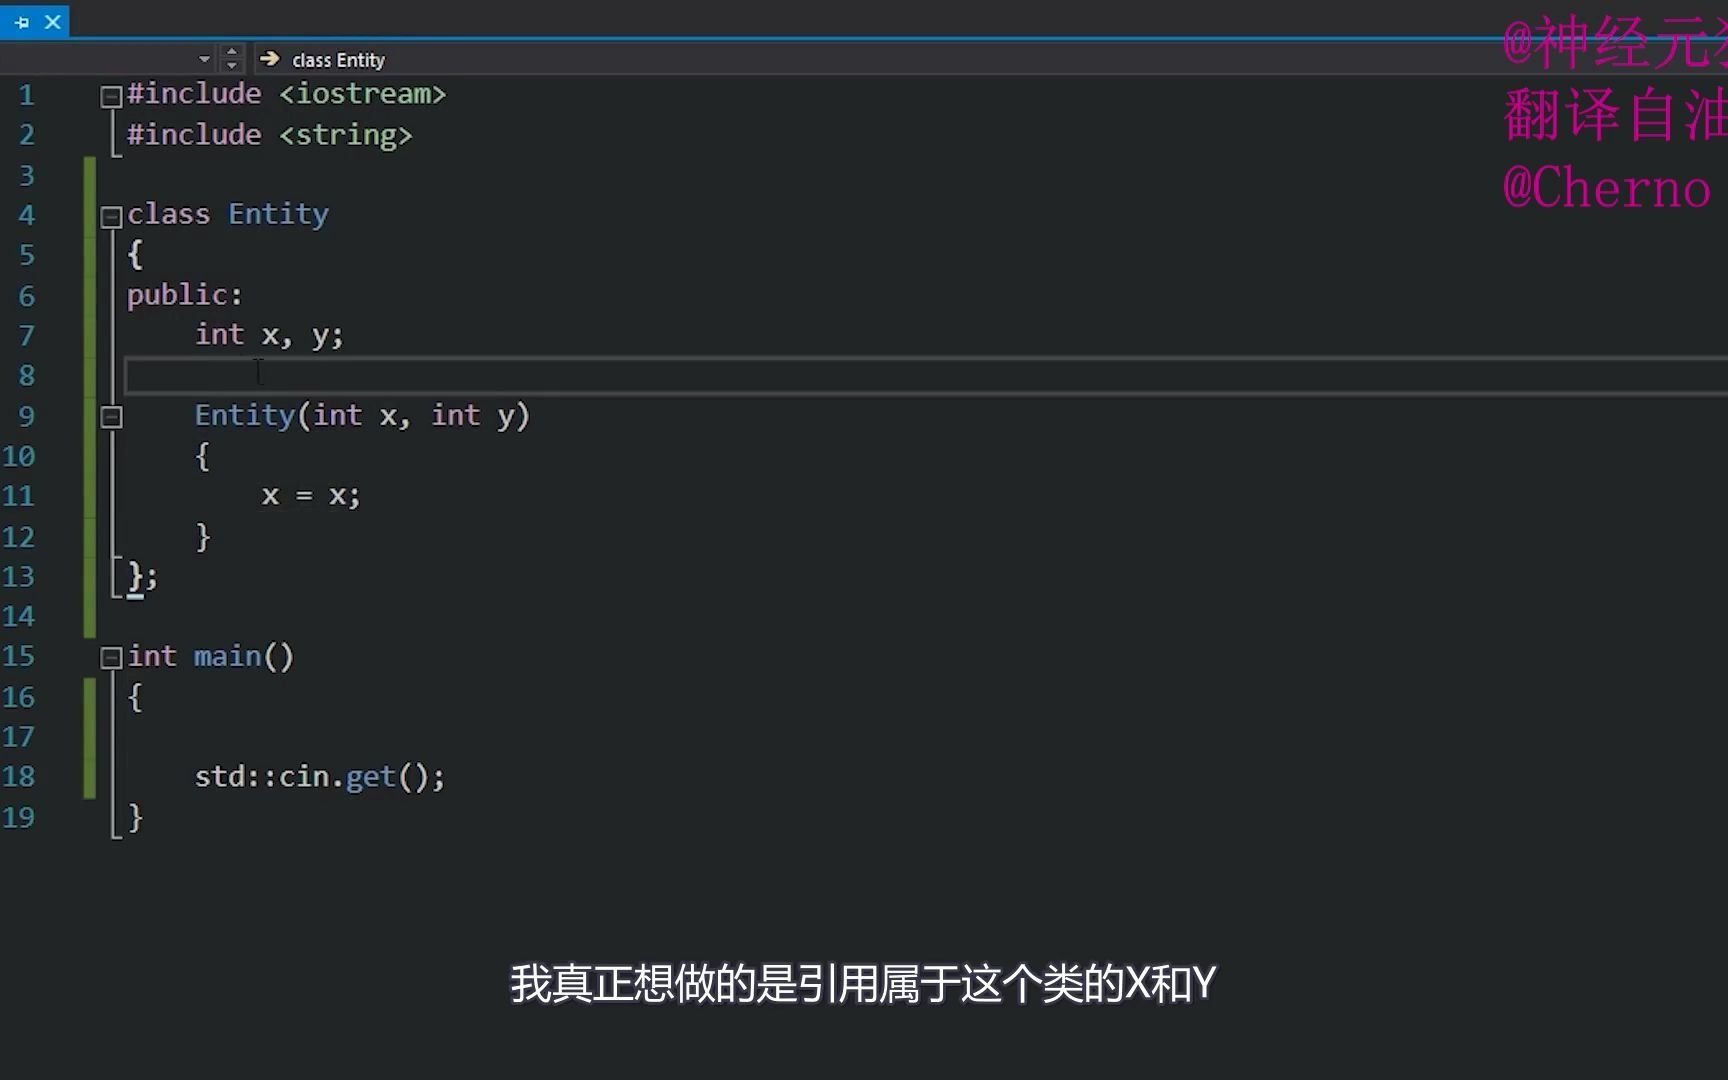Click the "main" function name
Screen dimensions: 1728x1080
pos(227,656)
